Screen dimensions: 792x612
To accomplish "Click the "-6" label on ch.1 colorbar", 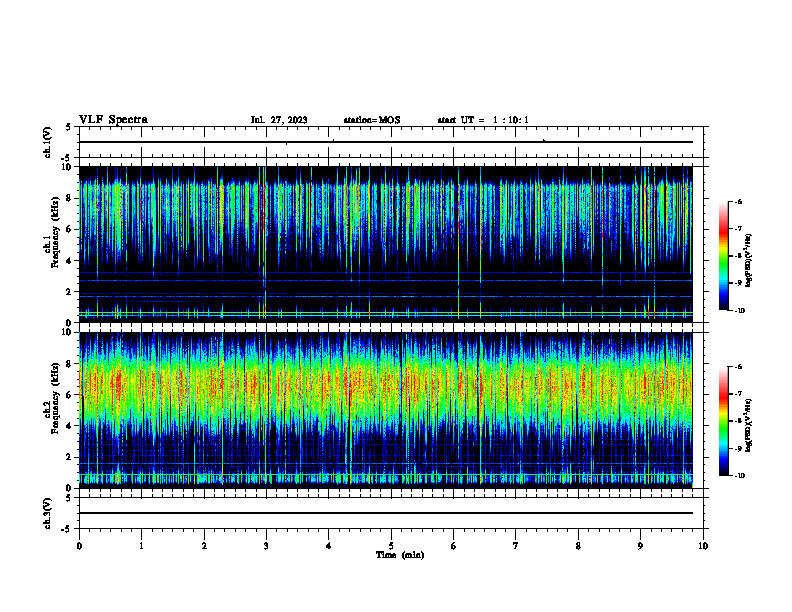I will [737, 202].
